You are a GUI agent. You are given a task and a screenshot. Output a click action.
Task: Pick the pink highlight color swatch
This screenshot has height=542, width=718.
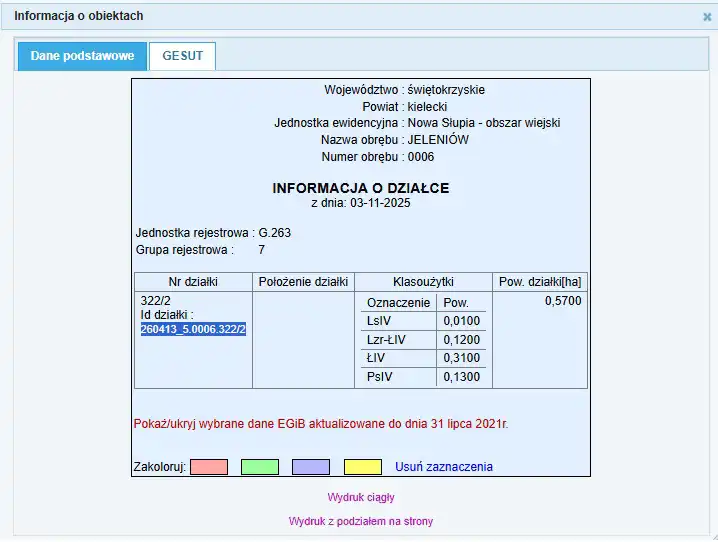209,467
